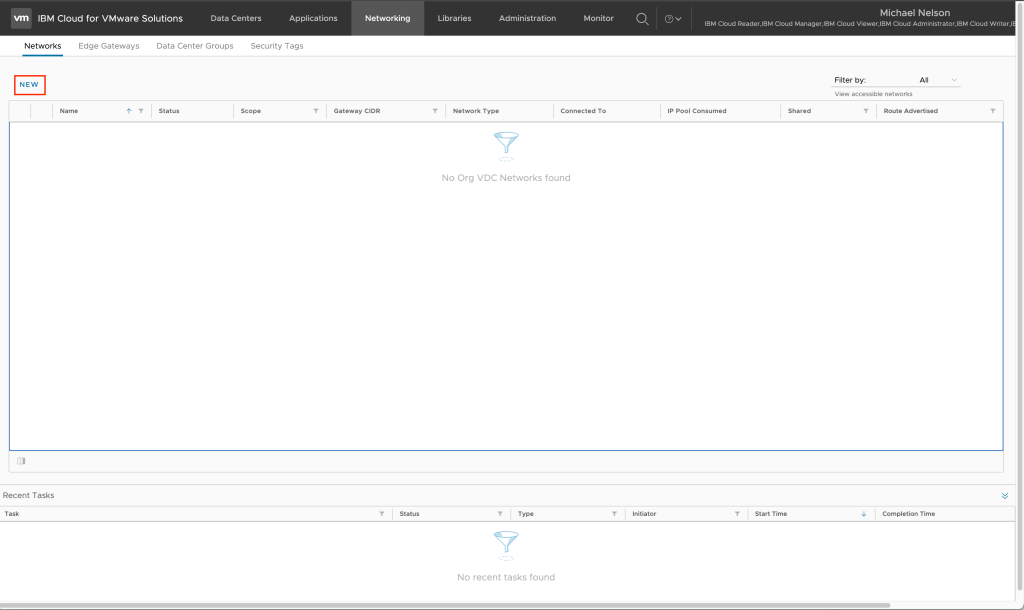Open the Data Centers menu
1024x610 pixels.
[x=236, y=18]
